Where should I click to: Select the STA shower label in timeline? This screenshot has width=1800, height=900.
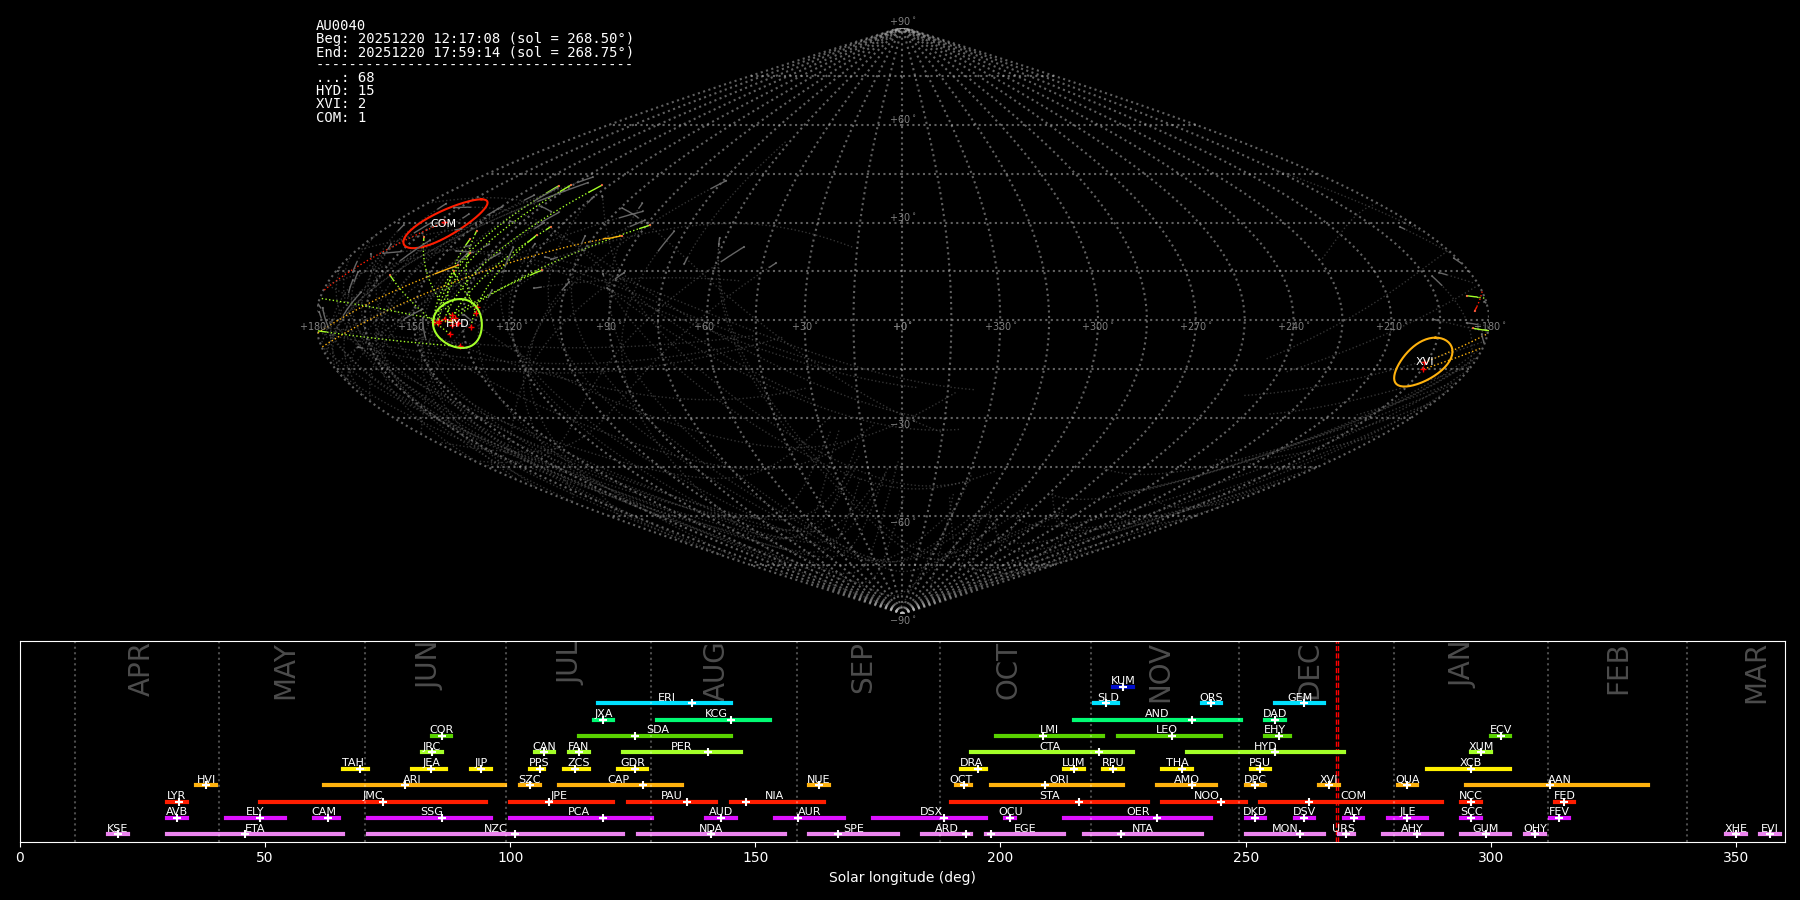click(x=1050, y=796)
